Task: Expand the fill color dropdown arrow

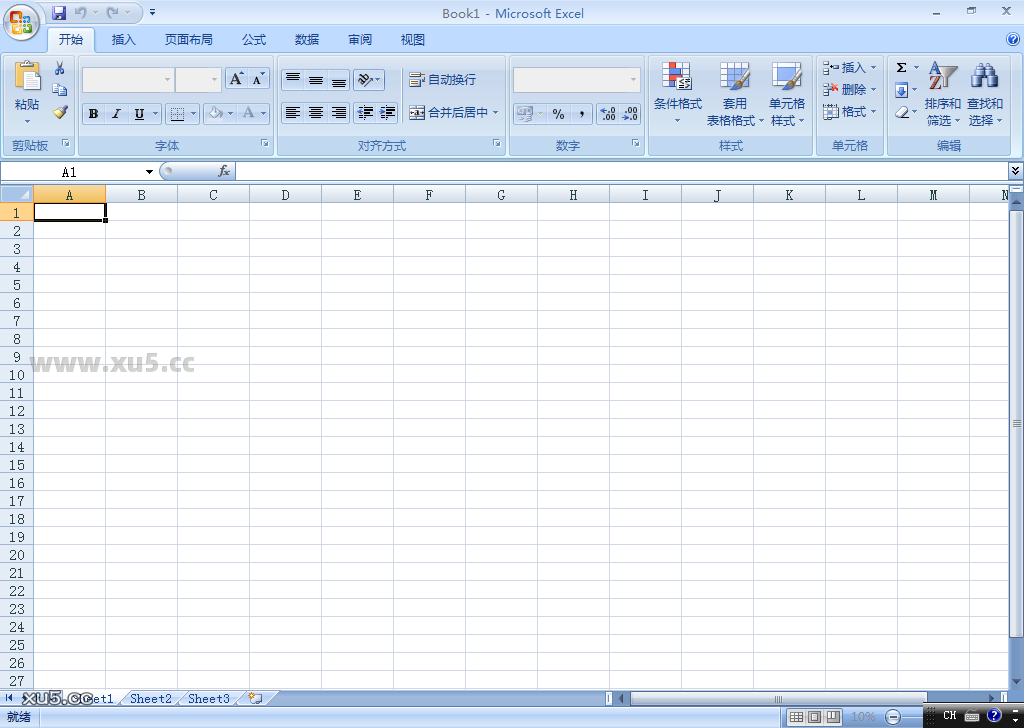Action: click(x=228, y=113)
